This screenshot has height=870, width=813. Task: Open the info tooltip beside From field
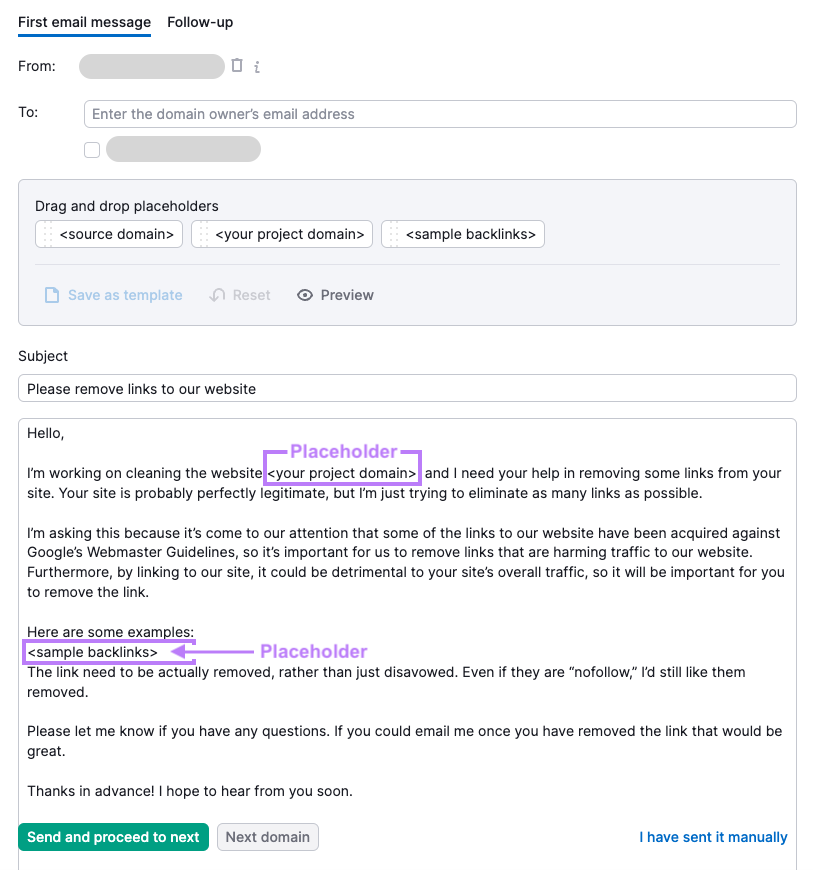[257, 67]
